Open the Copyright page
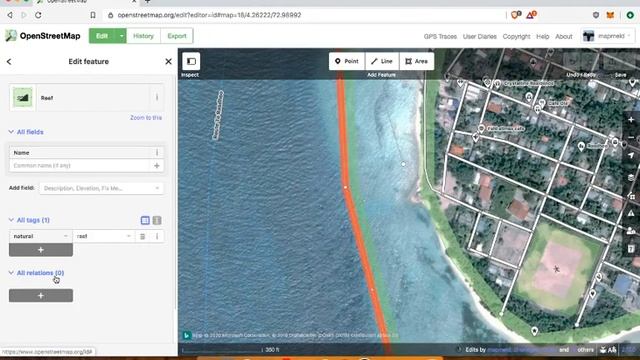Image resolution: width=640 pixels, height=360 pixels. click(516, 36)
